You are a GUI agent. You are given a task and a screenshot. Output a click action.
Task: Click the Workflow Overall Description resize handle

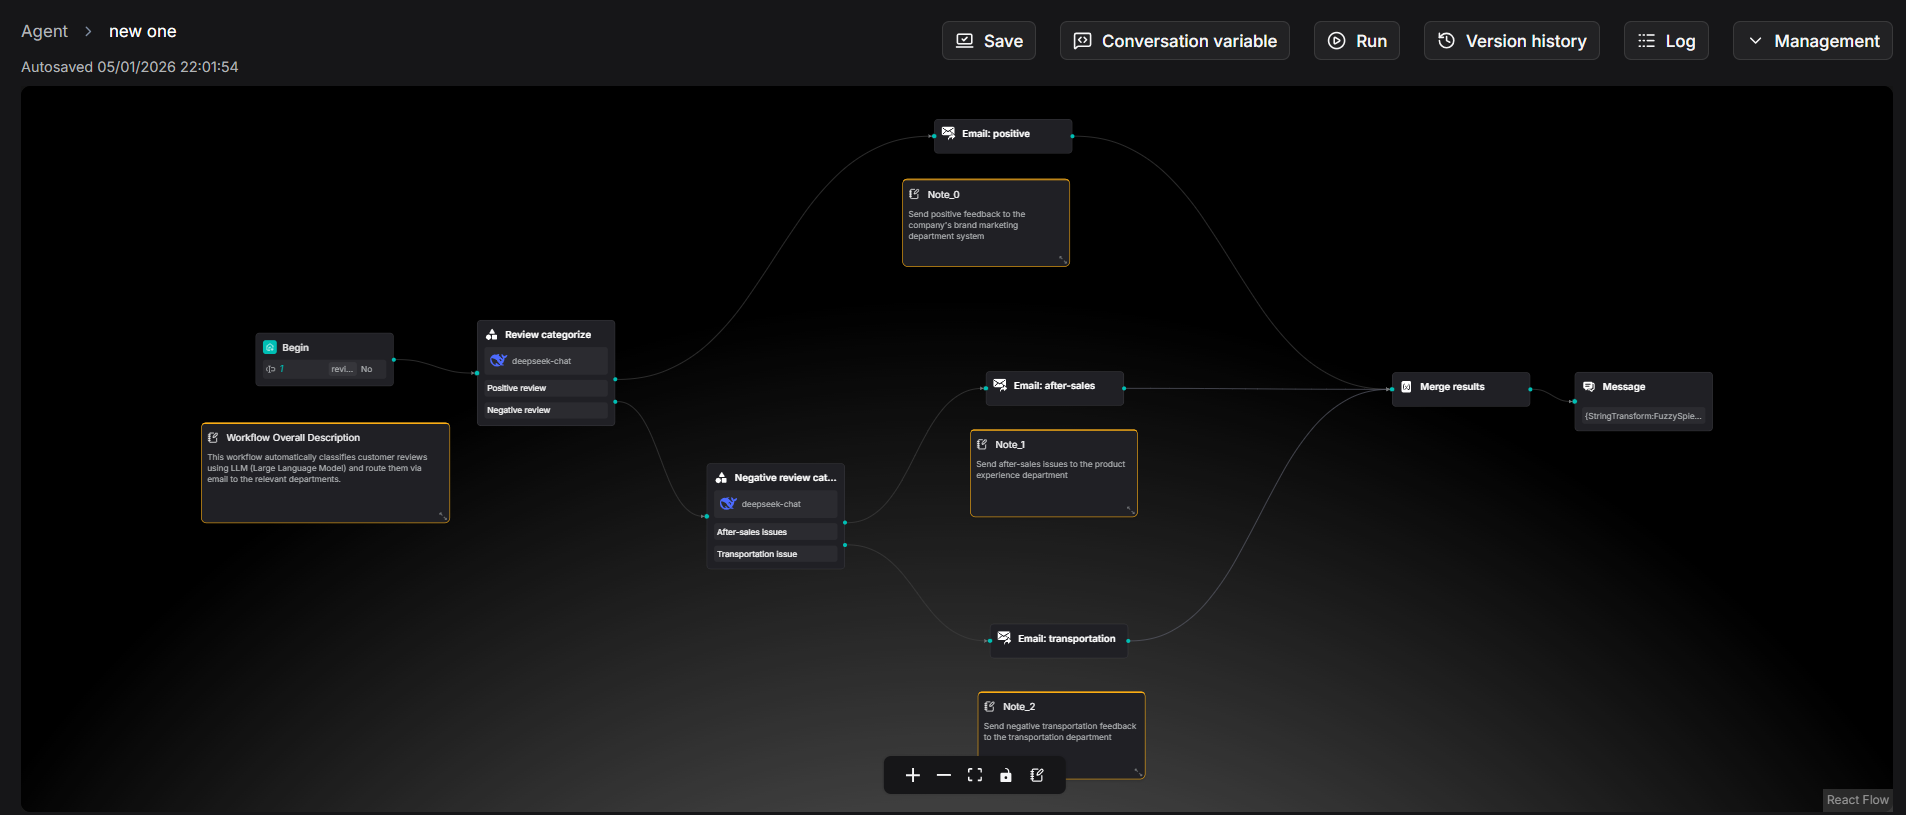[x=443, y=516]
